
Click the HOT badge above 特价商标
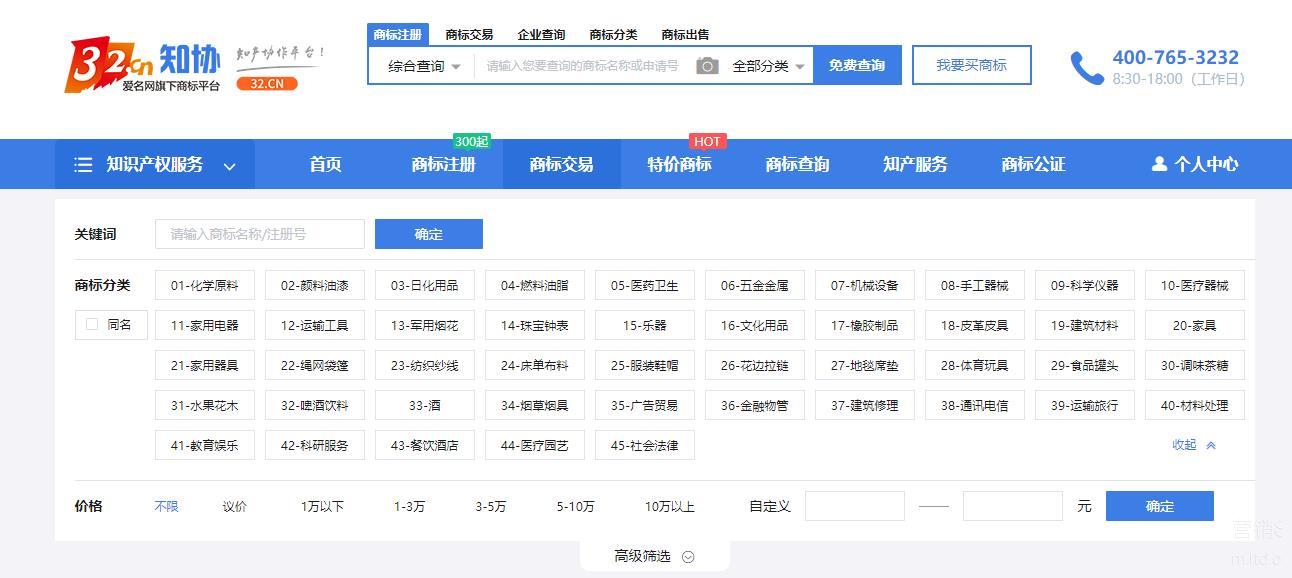(x=707, y=141)
